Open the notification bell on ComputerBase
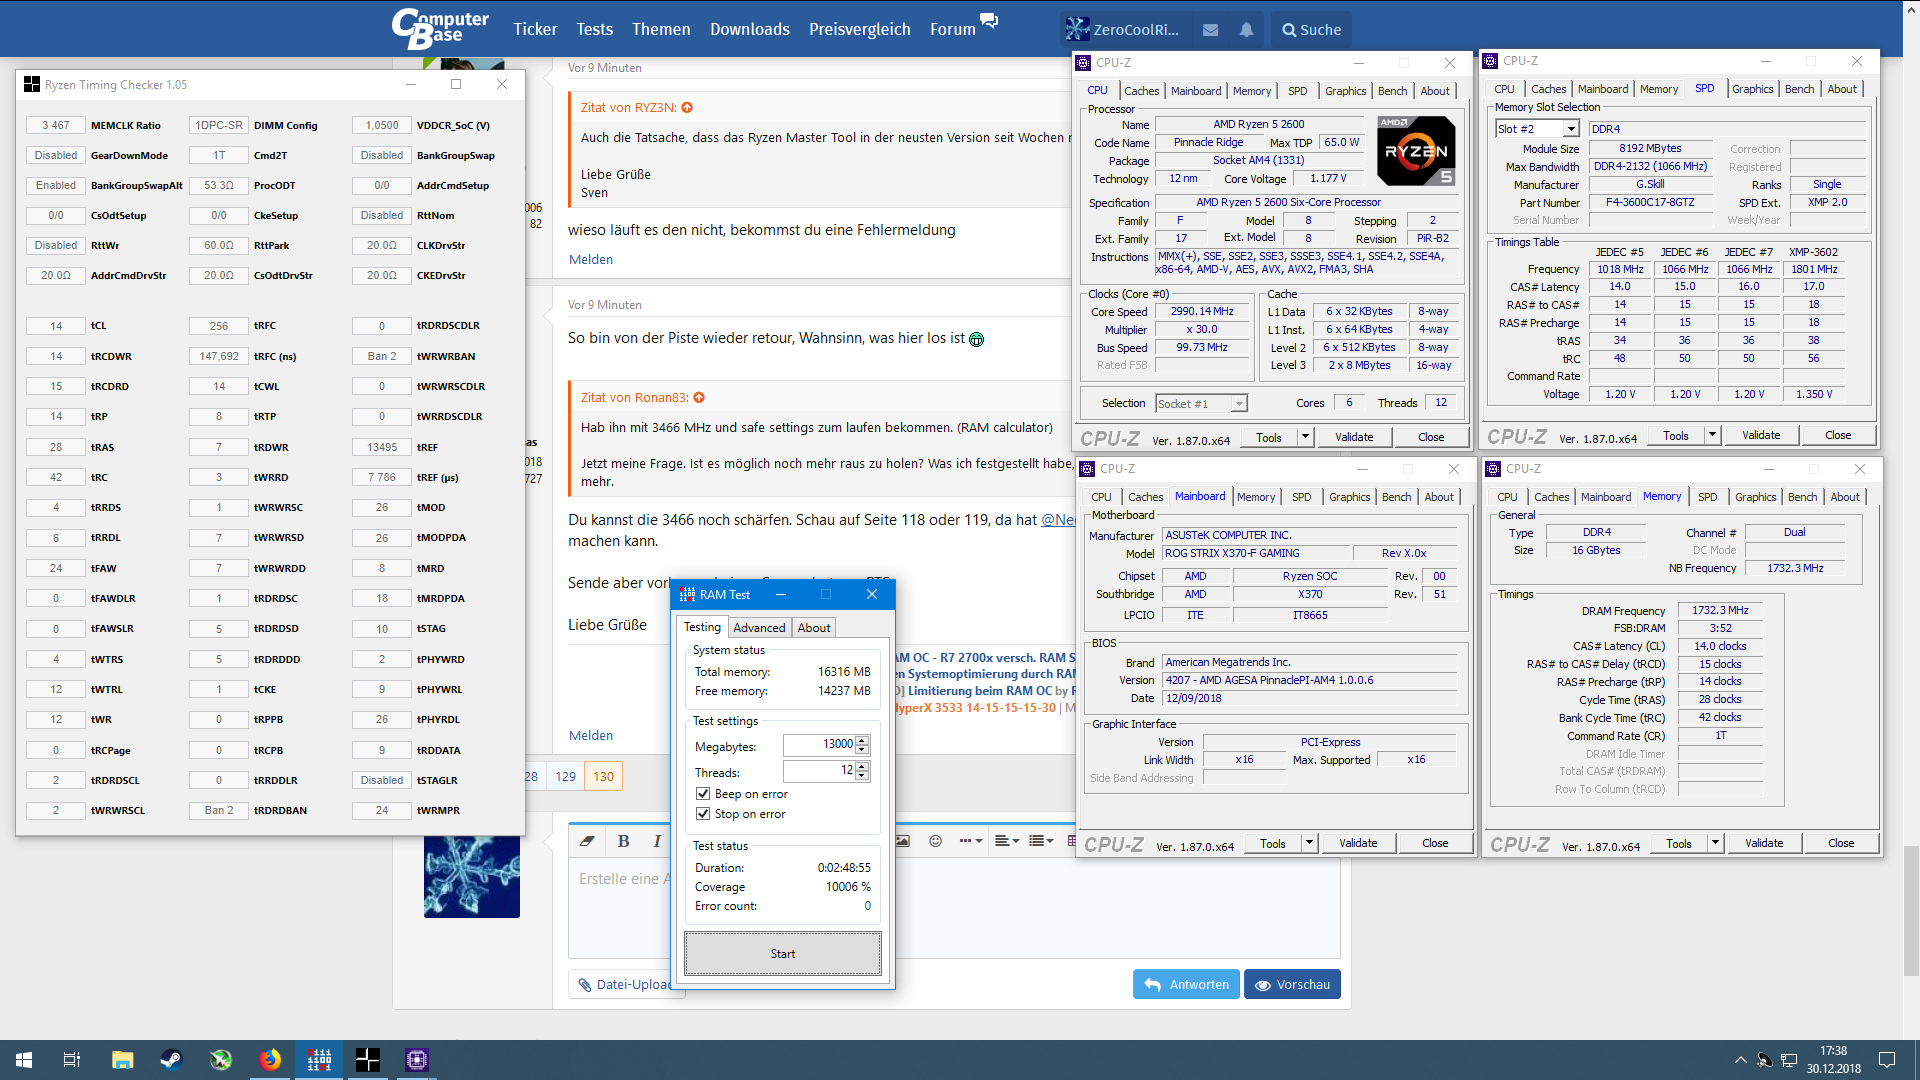This screenshot has width=1920, height=1080. tap(1245, 29)
